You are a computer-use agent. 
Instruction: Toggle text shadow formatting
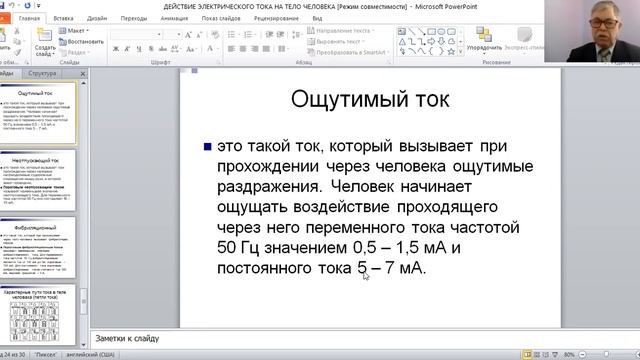(151, 49)
